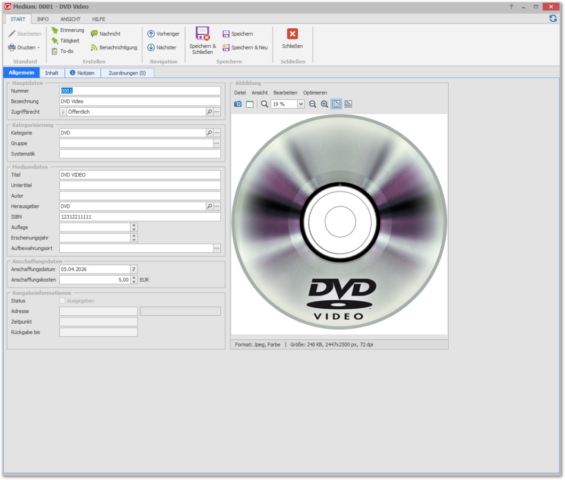
Task: Click the image status bar text Format: Jpeg, Farbe
Action: [257, 345]
